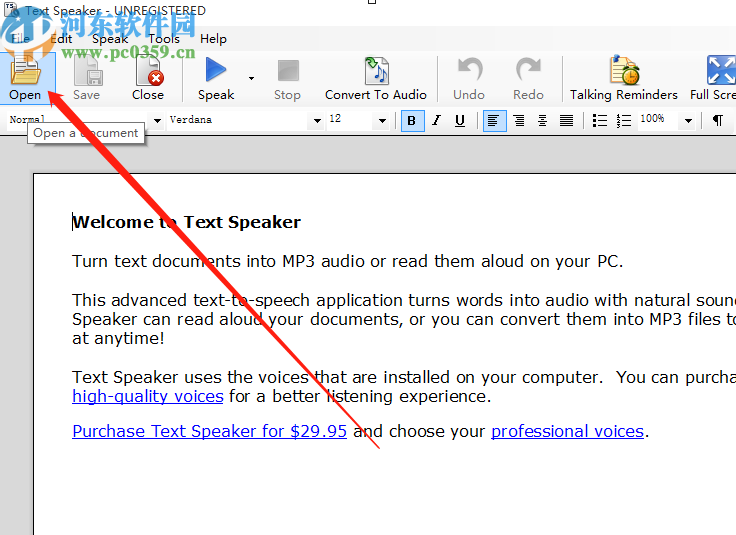Switch to Full Screen view
The height and width of the screenshot is (535, 736).
coord(713,78)
